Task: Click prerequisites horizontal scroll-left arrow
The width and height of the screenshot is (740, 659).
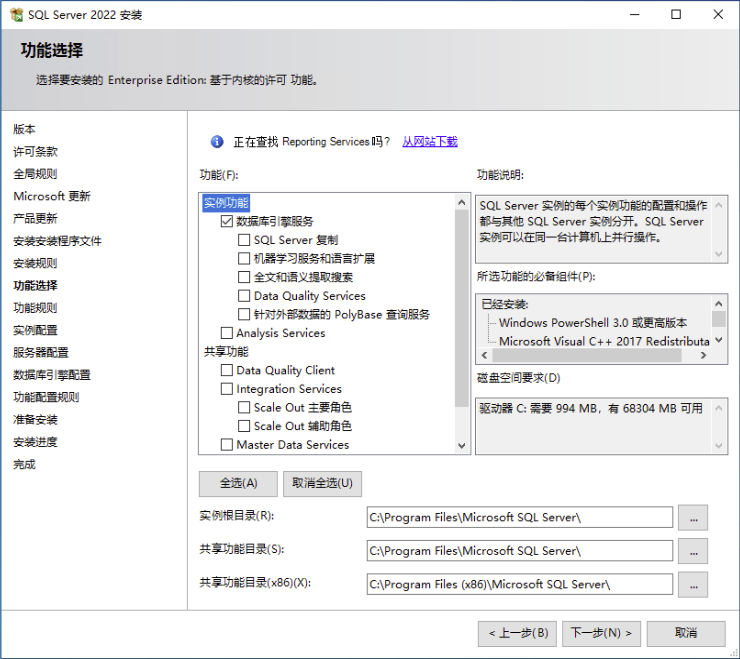Action: click(484, 355)
